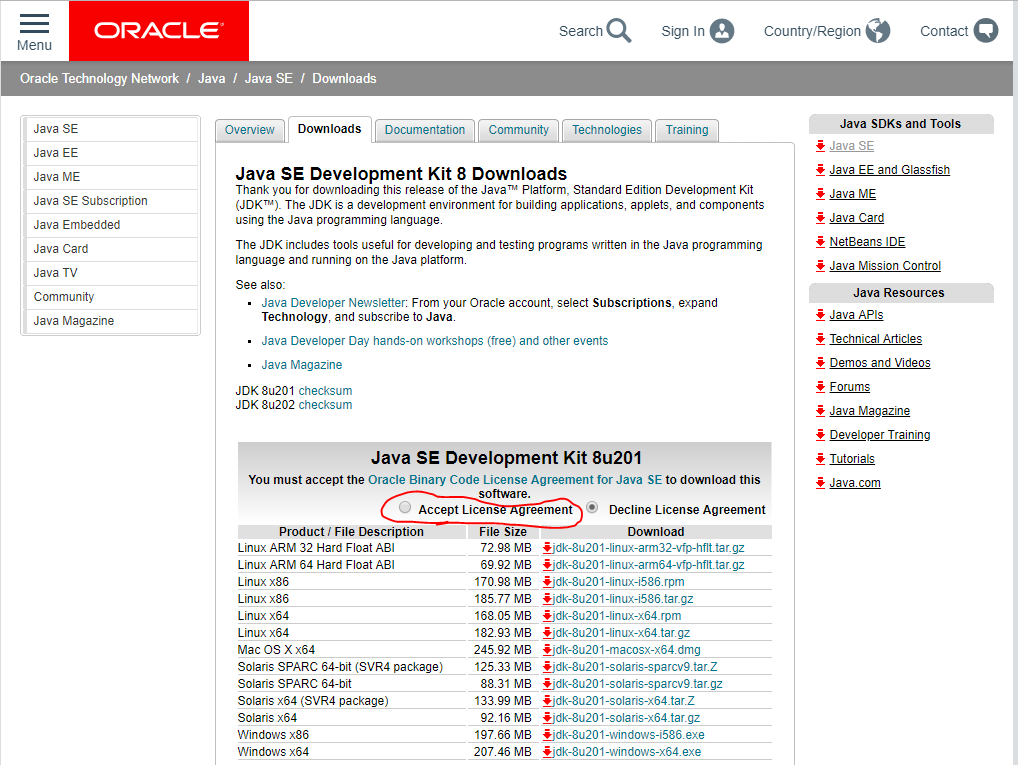Select Decline License Agreement radio button
Screen dimensions: 1018x765
coord(592,507)
